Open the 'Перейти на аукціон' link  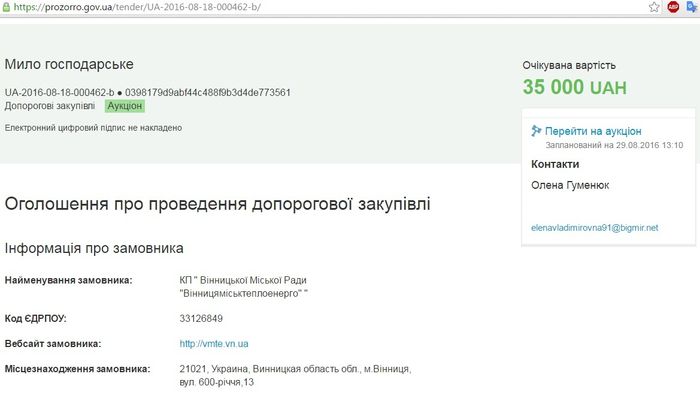(593, 131)
